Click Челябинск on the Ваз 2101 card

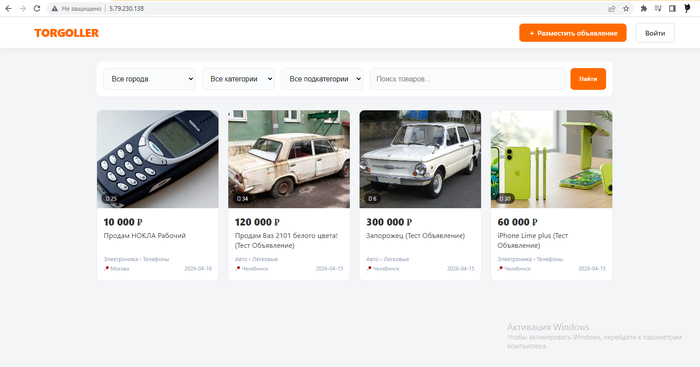pyautogui.click(x=255, y=269)
